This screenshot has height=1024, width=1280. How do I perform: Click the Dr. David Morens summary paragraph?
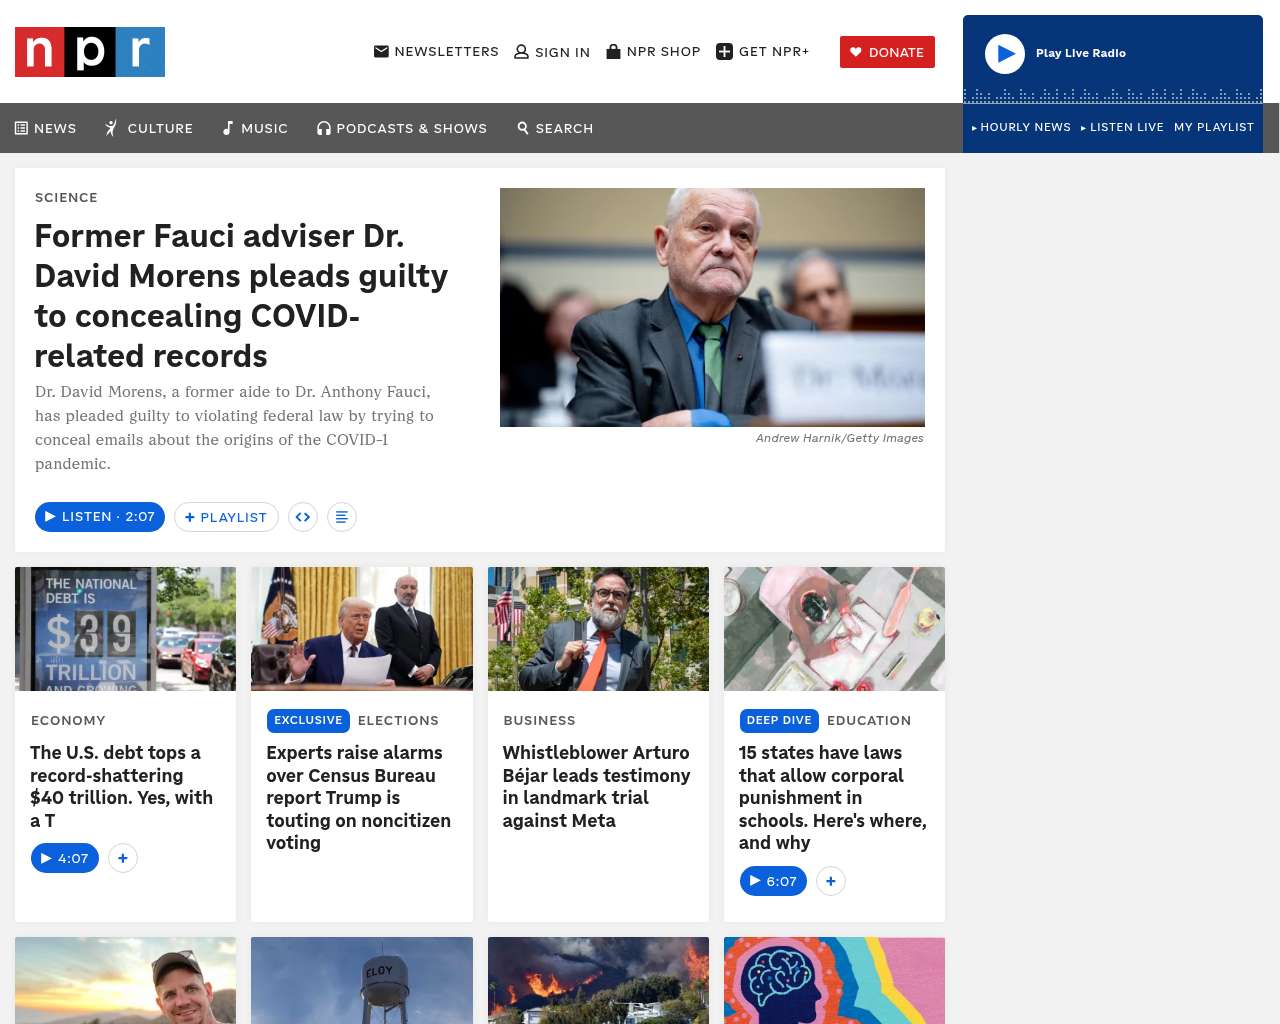click(235, 428)
